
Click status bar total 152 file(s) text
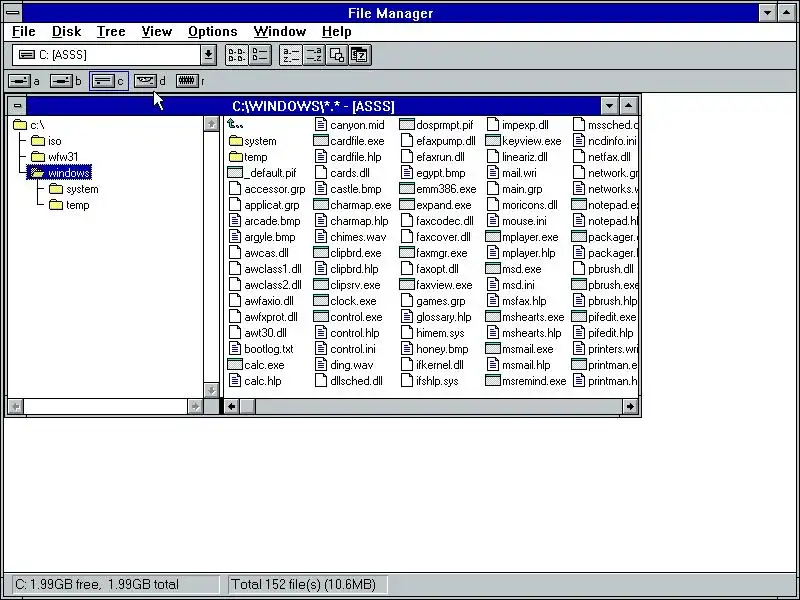coord(304,584)
